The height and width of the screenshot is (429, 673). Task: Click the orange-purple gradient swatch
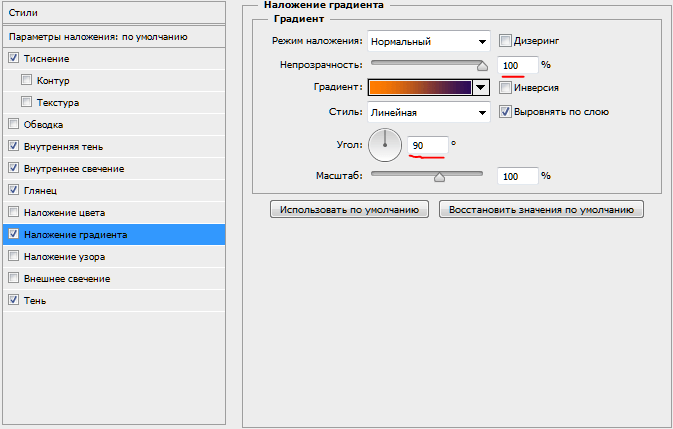click(419, 88)
